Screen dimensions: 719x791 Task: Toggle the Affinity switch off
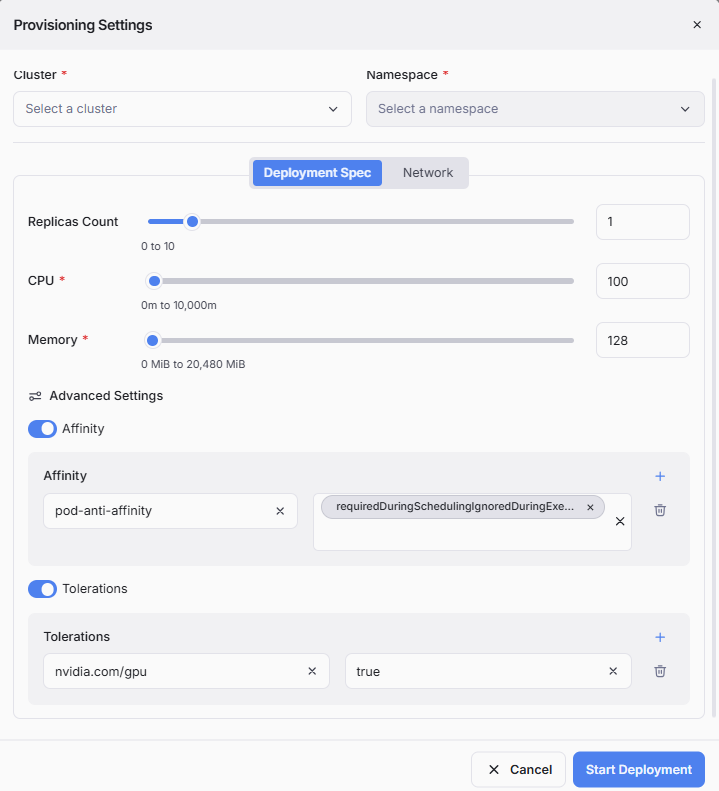(x=42, y=429)
